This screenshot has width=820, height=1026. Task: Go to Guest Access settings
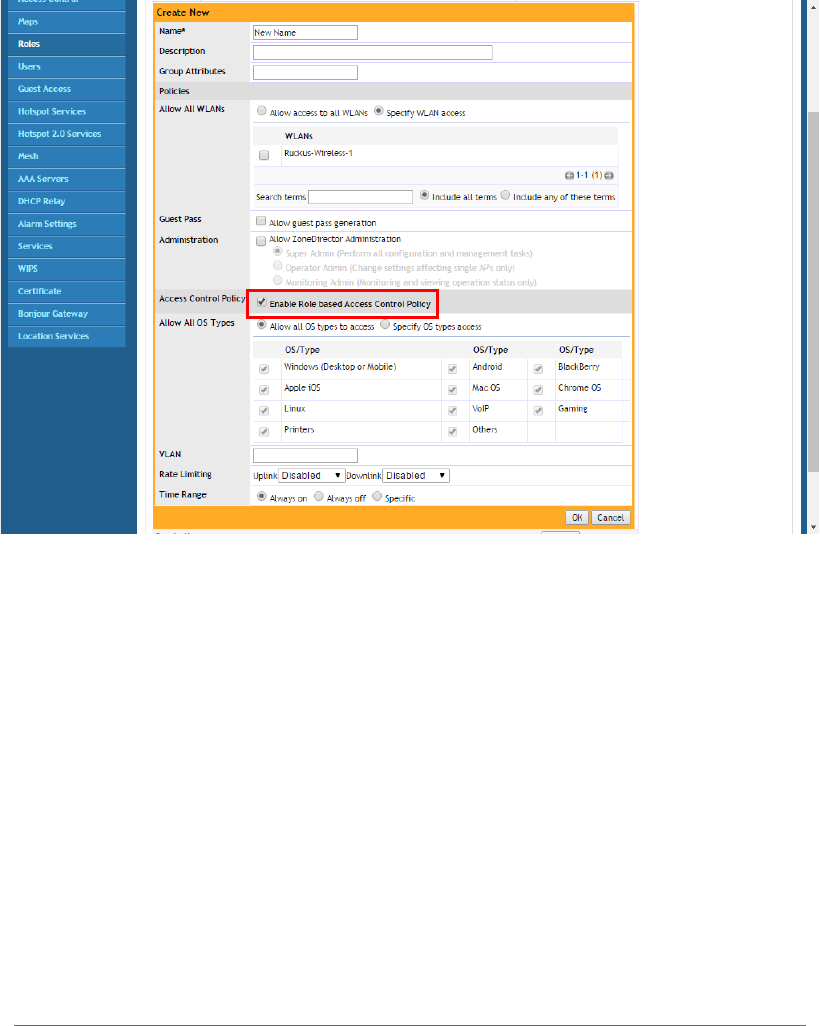[66, 89]
